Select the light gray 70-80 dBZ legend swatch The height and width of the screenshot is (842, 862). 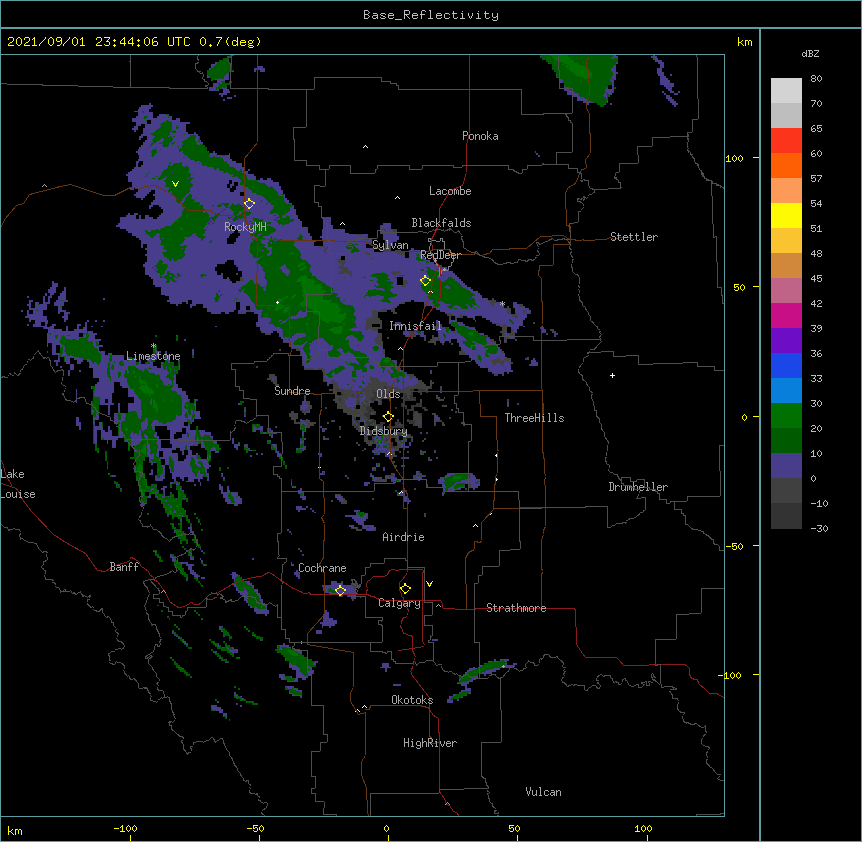click(786, 91)
